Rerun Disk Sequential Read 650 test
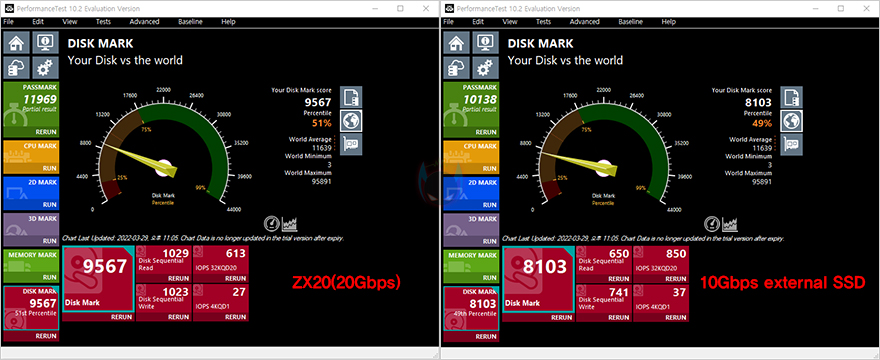880x360 pixels. click(618, 279)
